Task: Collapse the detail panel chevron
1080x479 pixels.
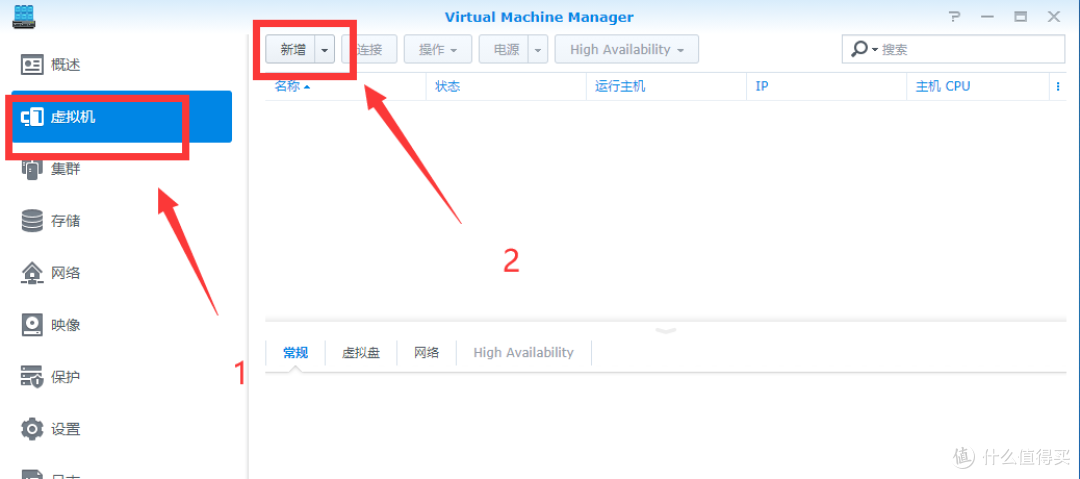Action: pos(666,330)
